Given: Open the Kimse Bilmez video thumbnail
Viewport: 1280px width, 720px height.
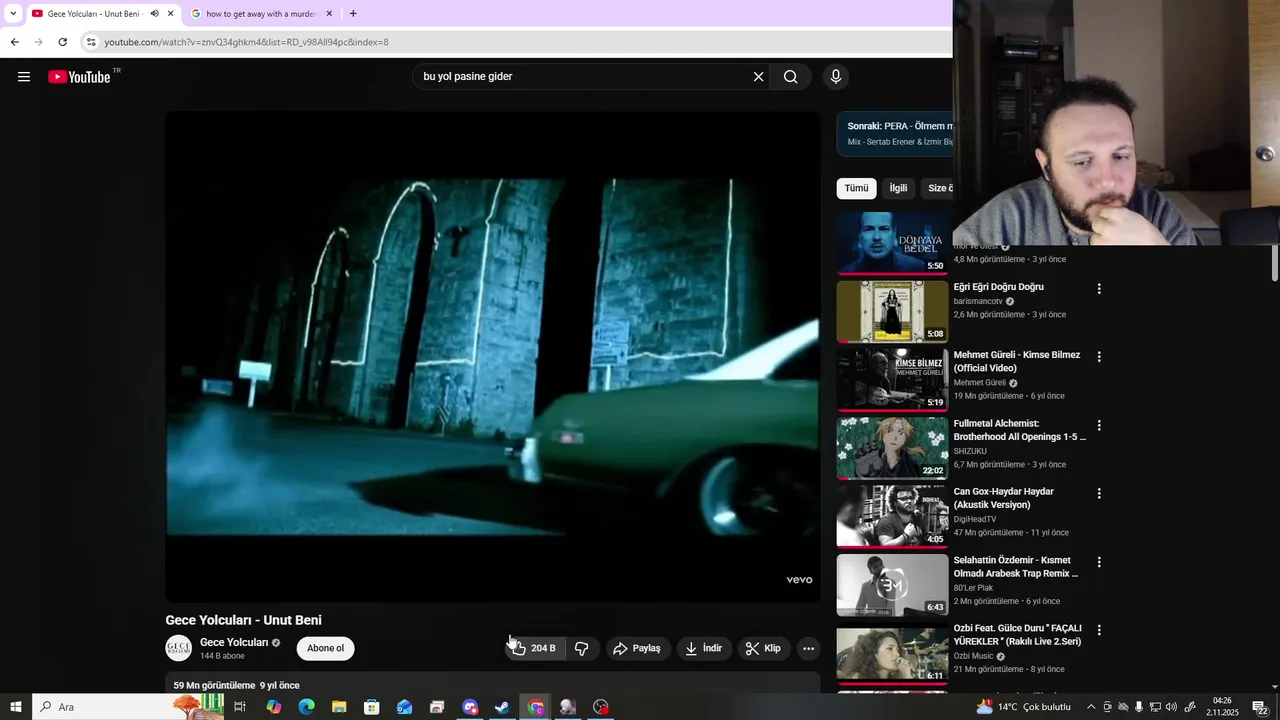Looking at the screenshot, I should pyautogui.click(x=892, y=379).
